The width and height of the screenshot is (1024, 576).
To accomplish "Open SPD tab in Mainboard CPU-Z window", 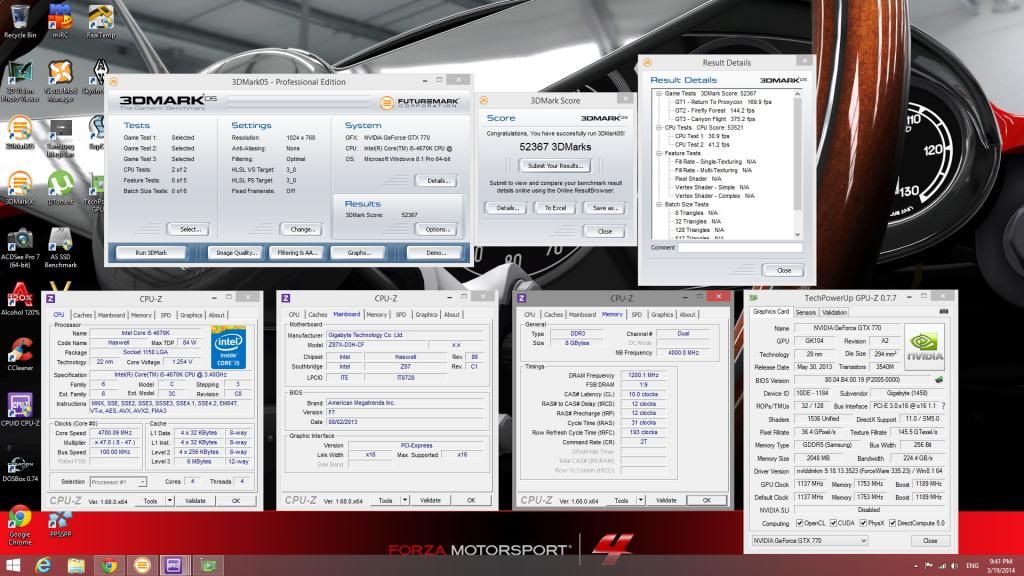I will click(401, 314).
